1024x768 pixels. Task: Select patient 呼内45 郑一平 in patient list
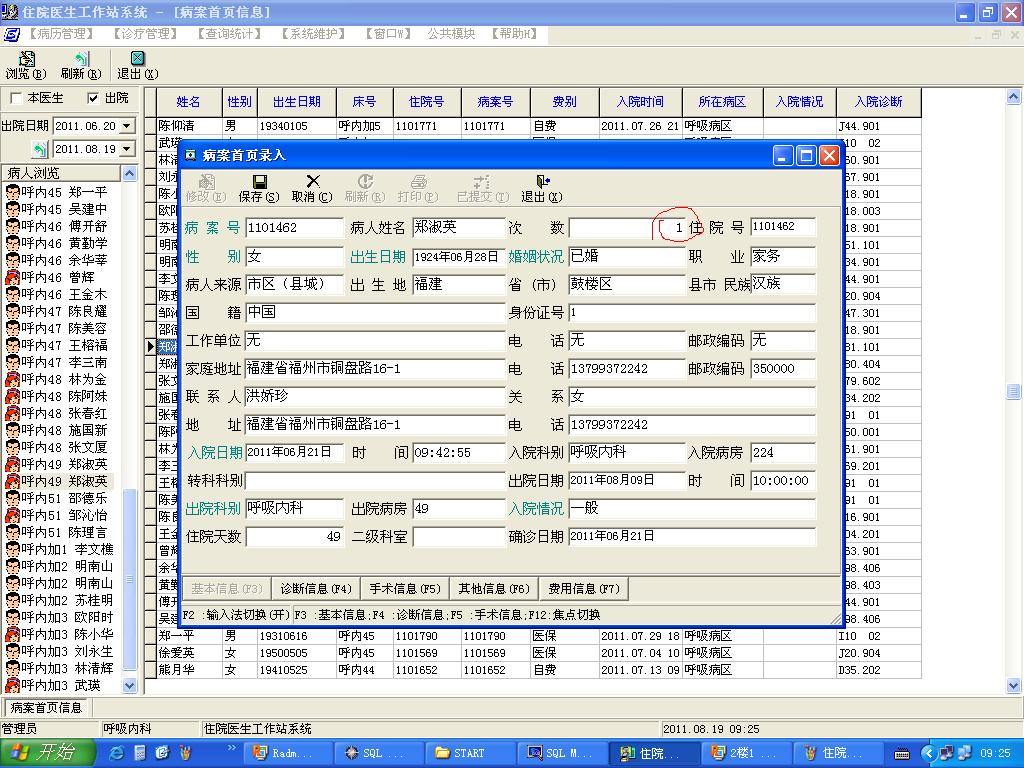pyautogui.click(x=57, y=192)
